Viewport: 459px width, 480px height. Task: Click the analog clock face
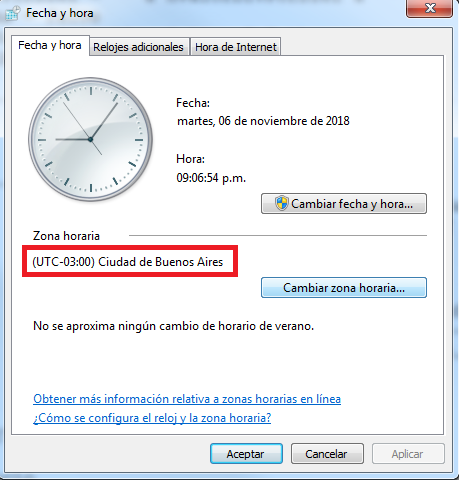coord(90,139)
